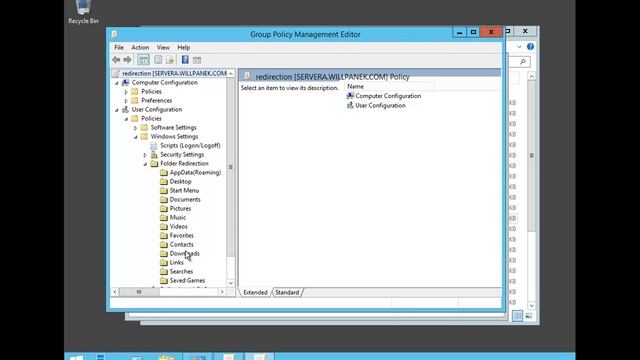The image size is (640, 360).
Task: Select the redirection [SERVERA.WILLPANEK.COM] root node
Action: [174, 73]
